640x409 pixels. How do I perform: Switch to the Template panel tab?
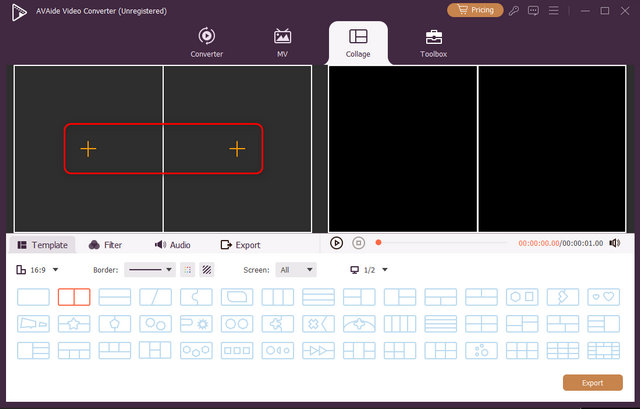[x=42, y=245]
